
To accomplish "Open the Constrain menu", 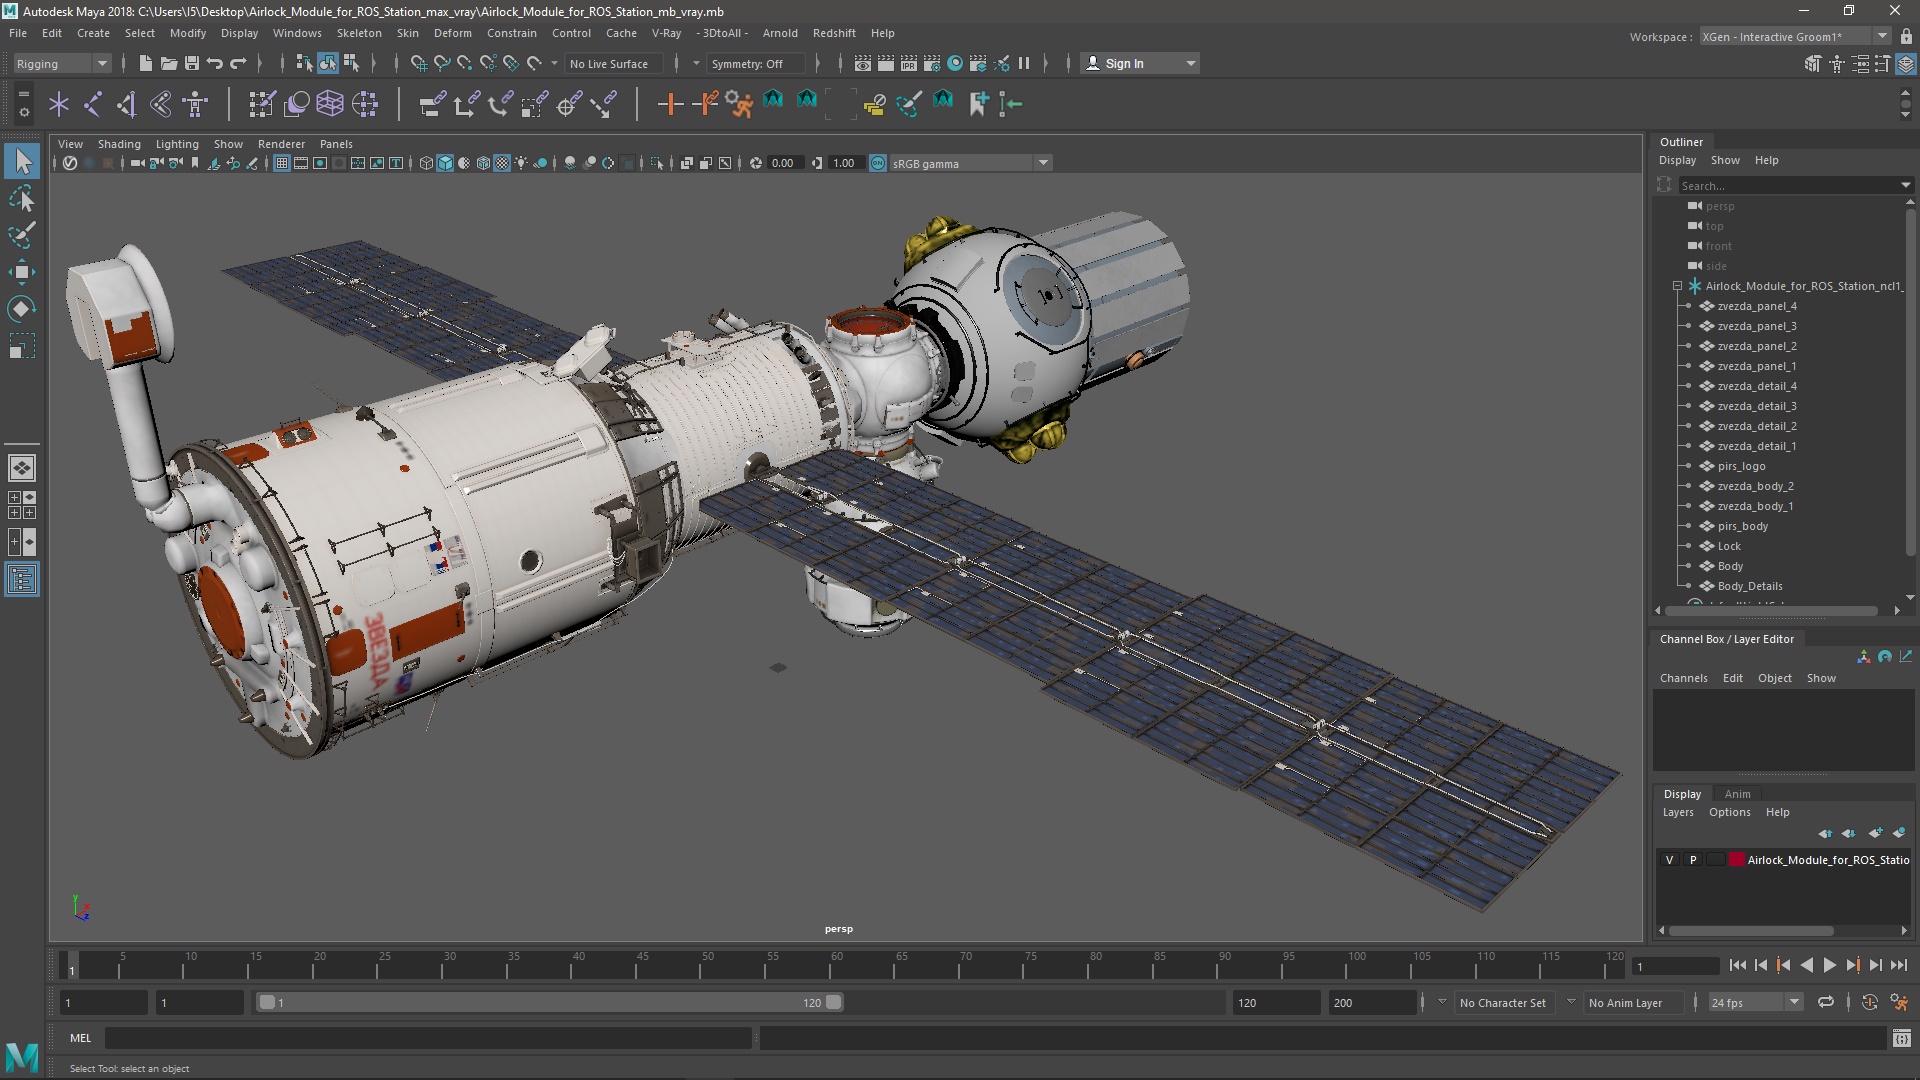I will point(511,33).
